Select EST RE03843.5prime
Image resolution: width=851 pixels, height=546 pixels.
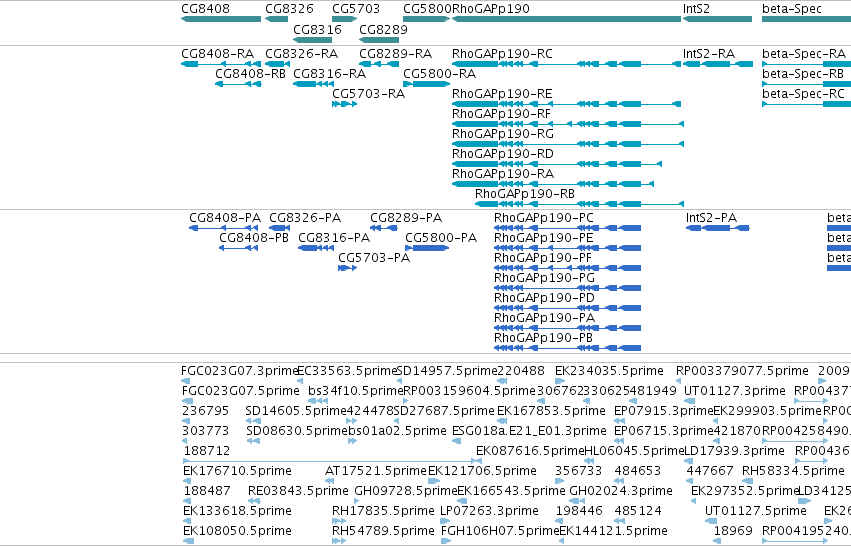pyautogui.click(x=253, y=501)
